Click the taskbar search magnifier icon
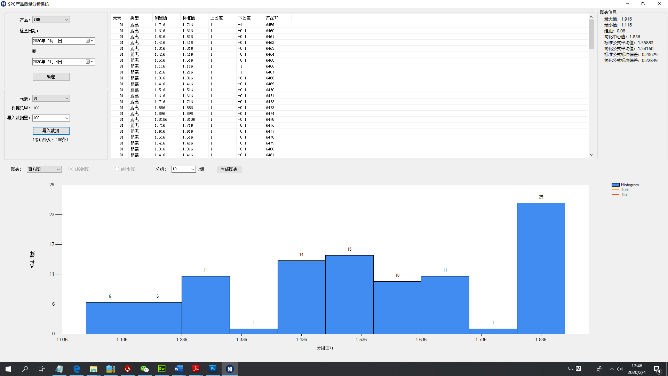 point(25,369)
